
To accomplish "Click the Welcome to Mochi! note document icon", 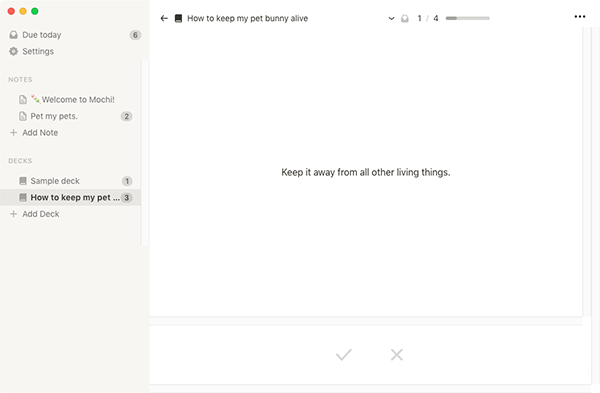I will [x=23, y=99].
